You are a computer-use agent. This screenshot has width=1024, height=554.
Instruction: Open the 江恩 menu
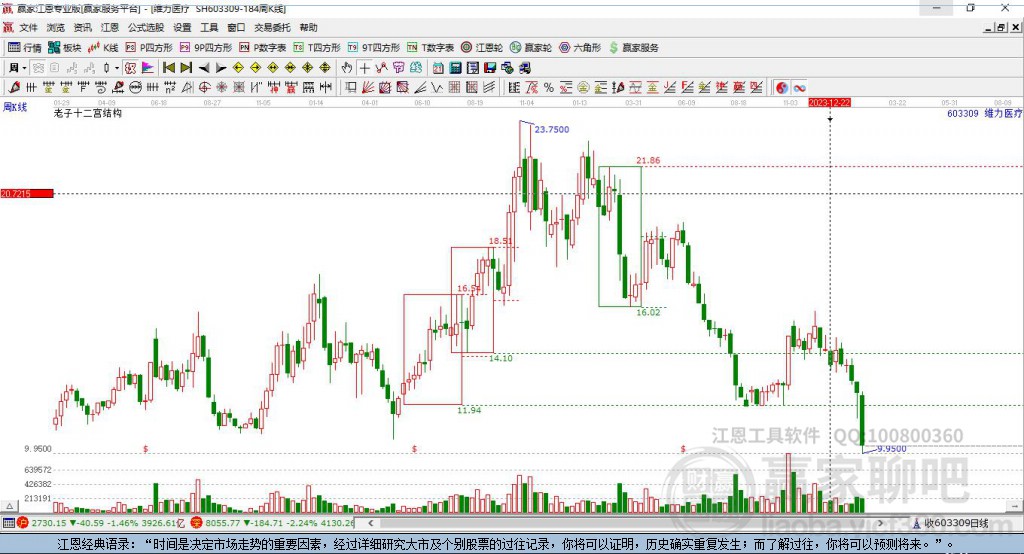tap(110, 27)
